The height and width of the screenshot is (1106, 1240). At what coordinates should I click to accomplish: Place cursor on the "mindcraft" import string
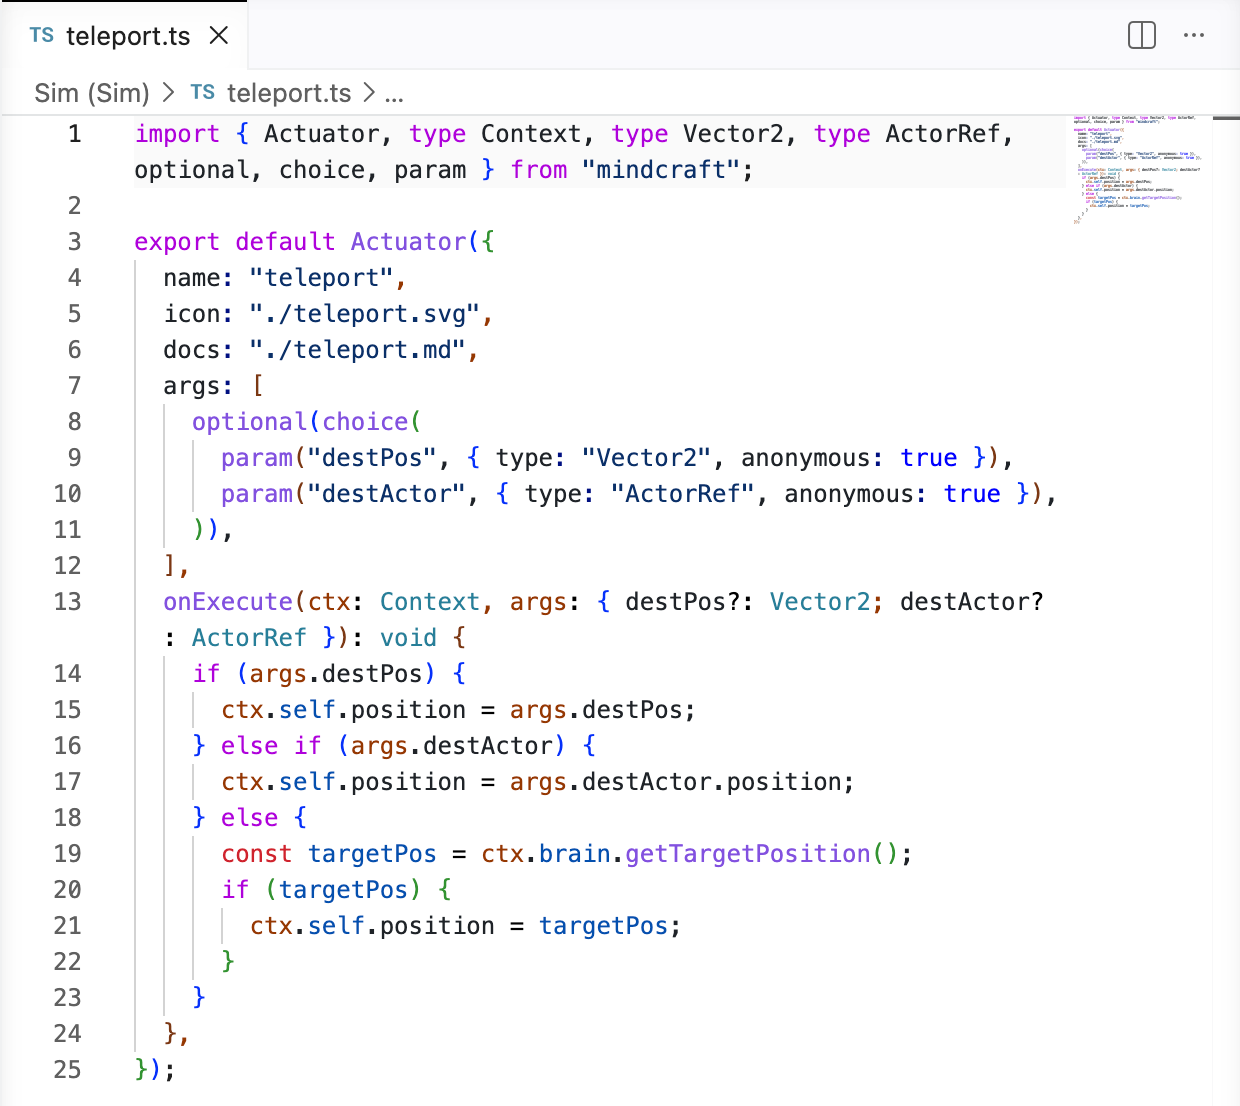[x=663, y=169]
